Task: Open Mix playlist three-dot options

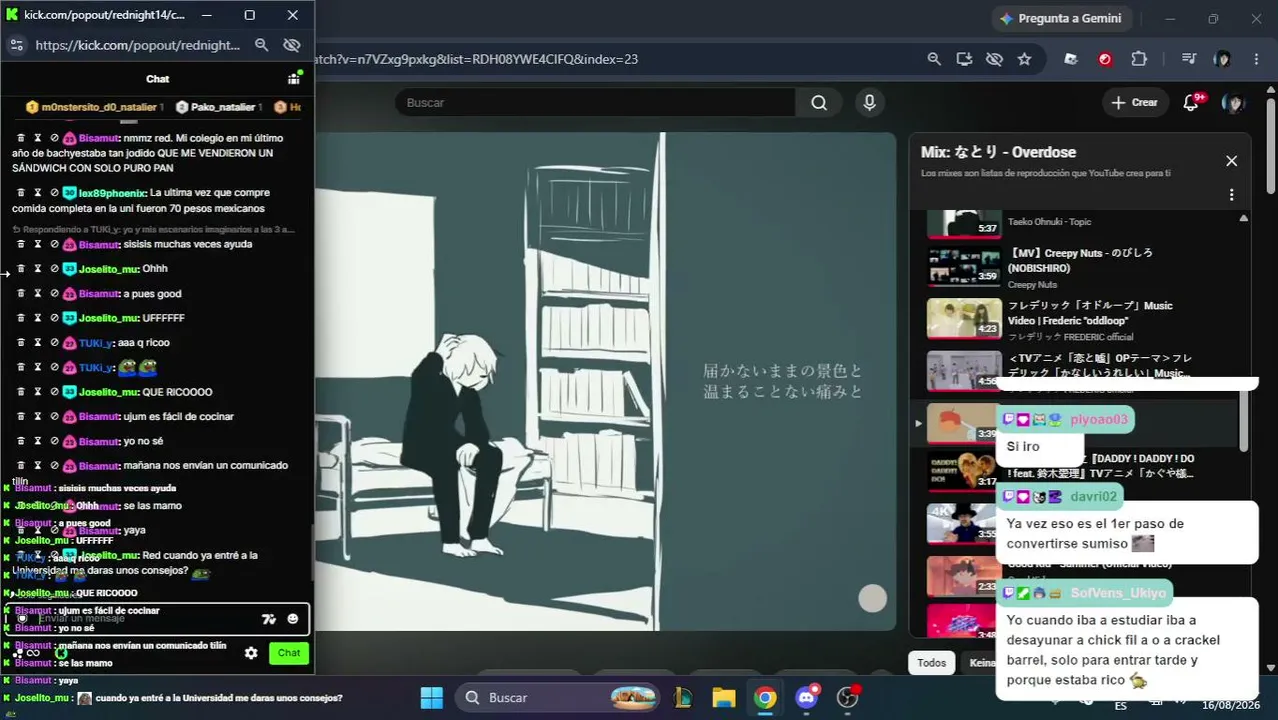Action: (x=1232, y=195)
